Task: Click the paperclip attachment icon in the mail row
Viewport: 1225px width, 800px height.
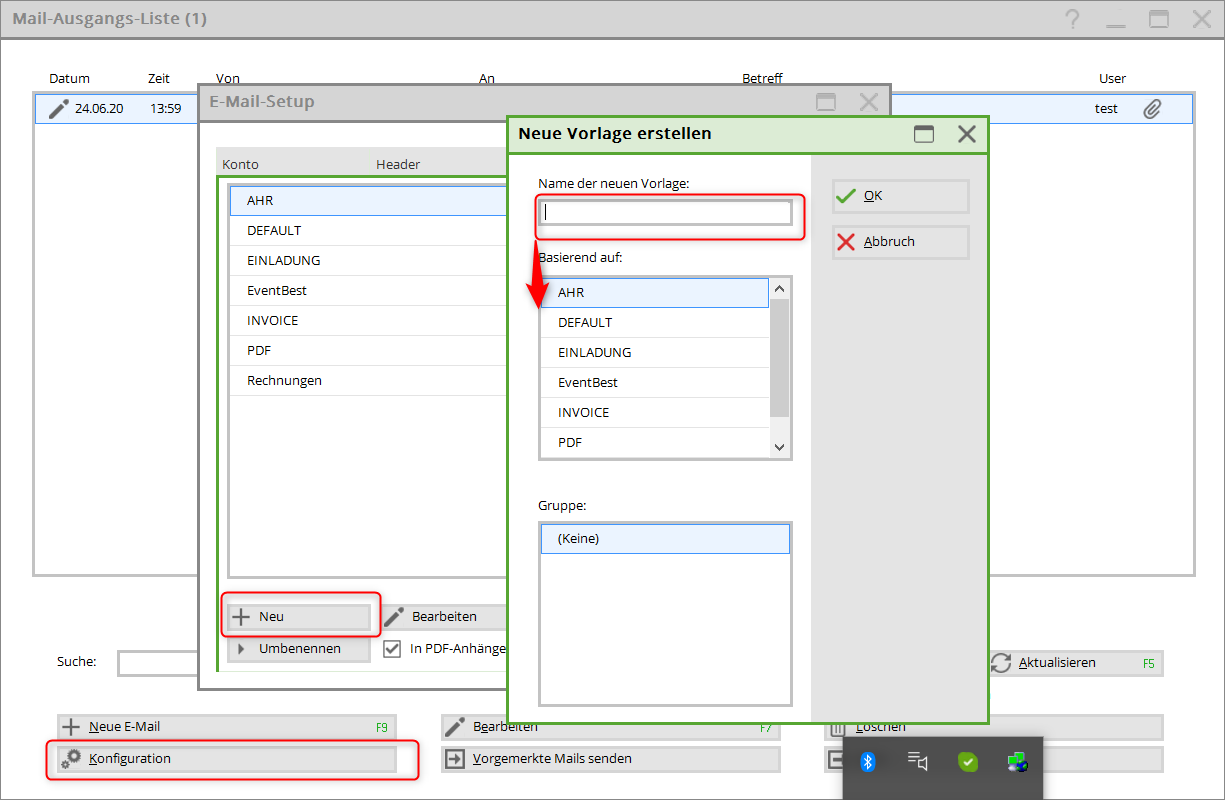Action: click(x=1152, y=109)
